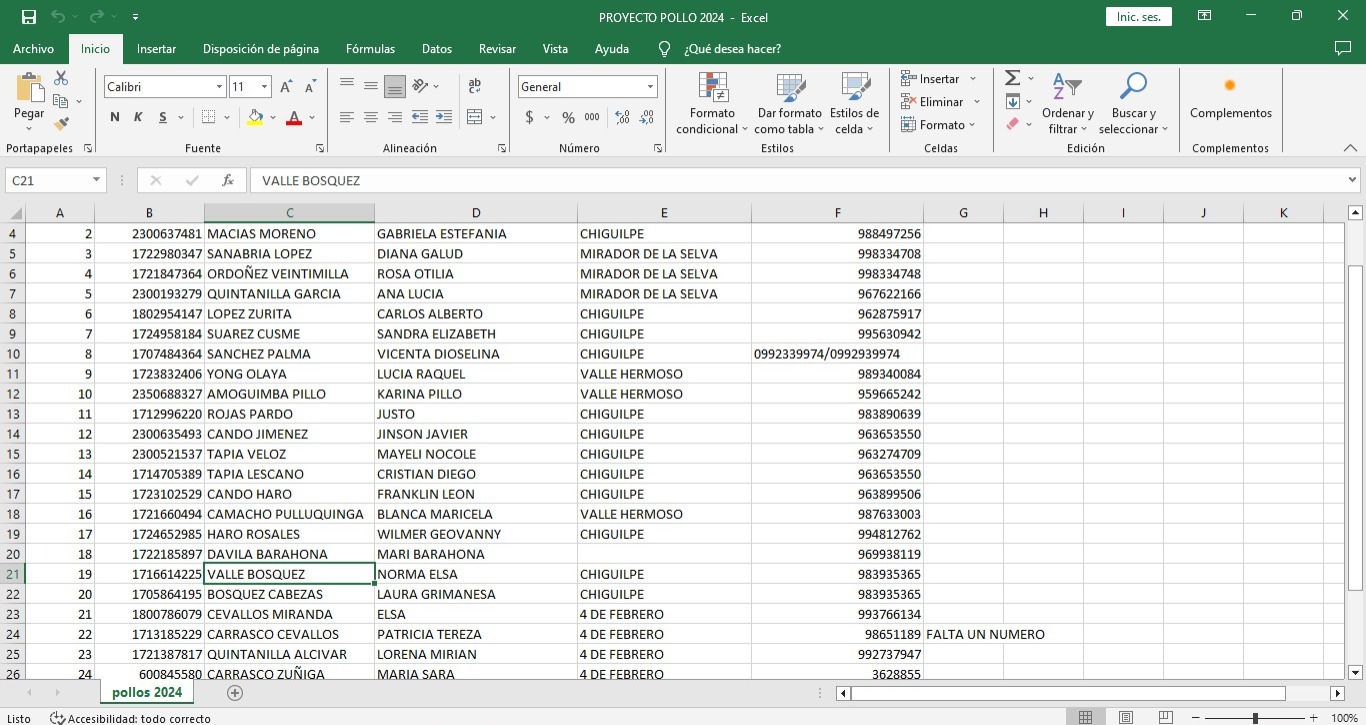
Task: Open the Name Box dropdown arrow
Action: point(97,181)
